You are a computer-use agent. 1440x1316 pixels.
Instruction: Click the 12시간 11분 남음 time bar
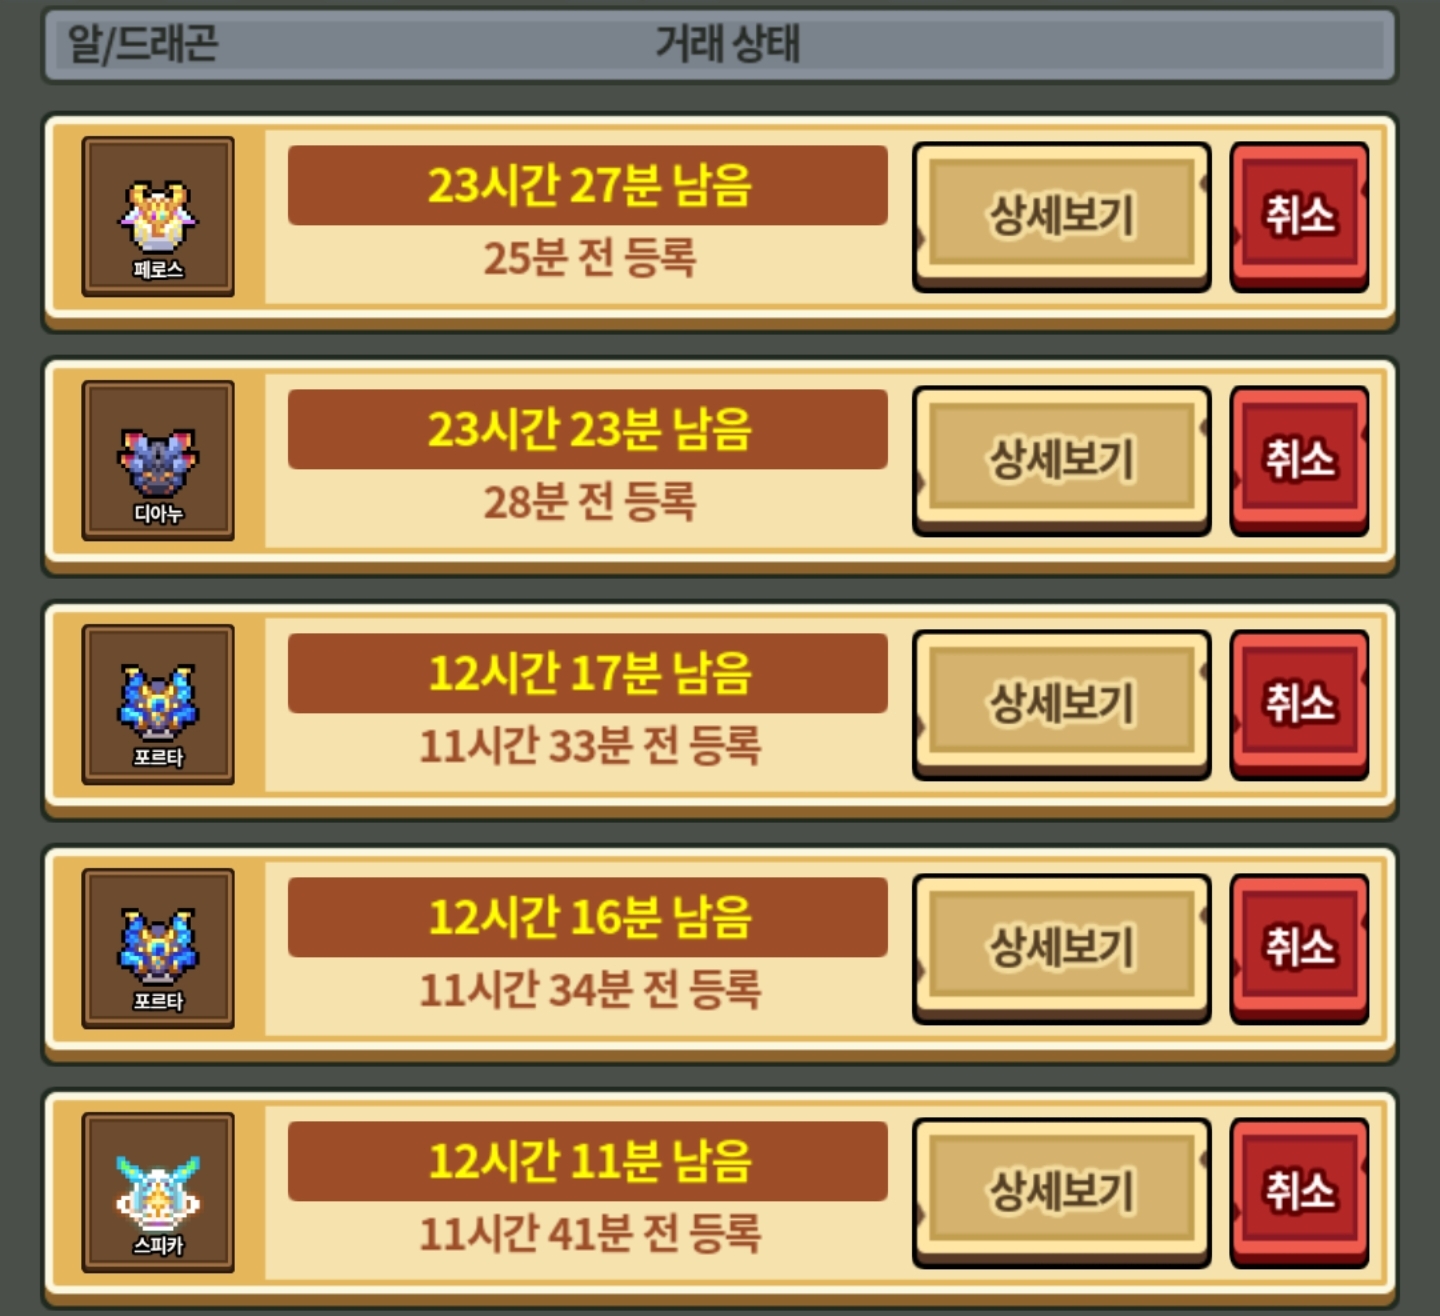point(588,1161)
